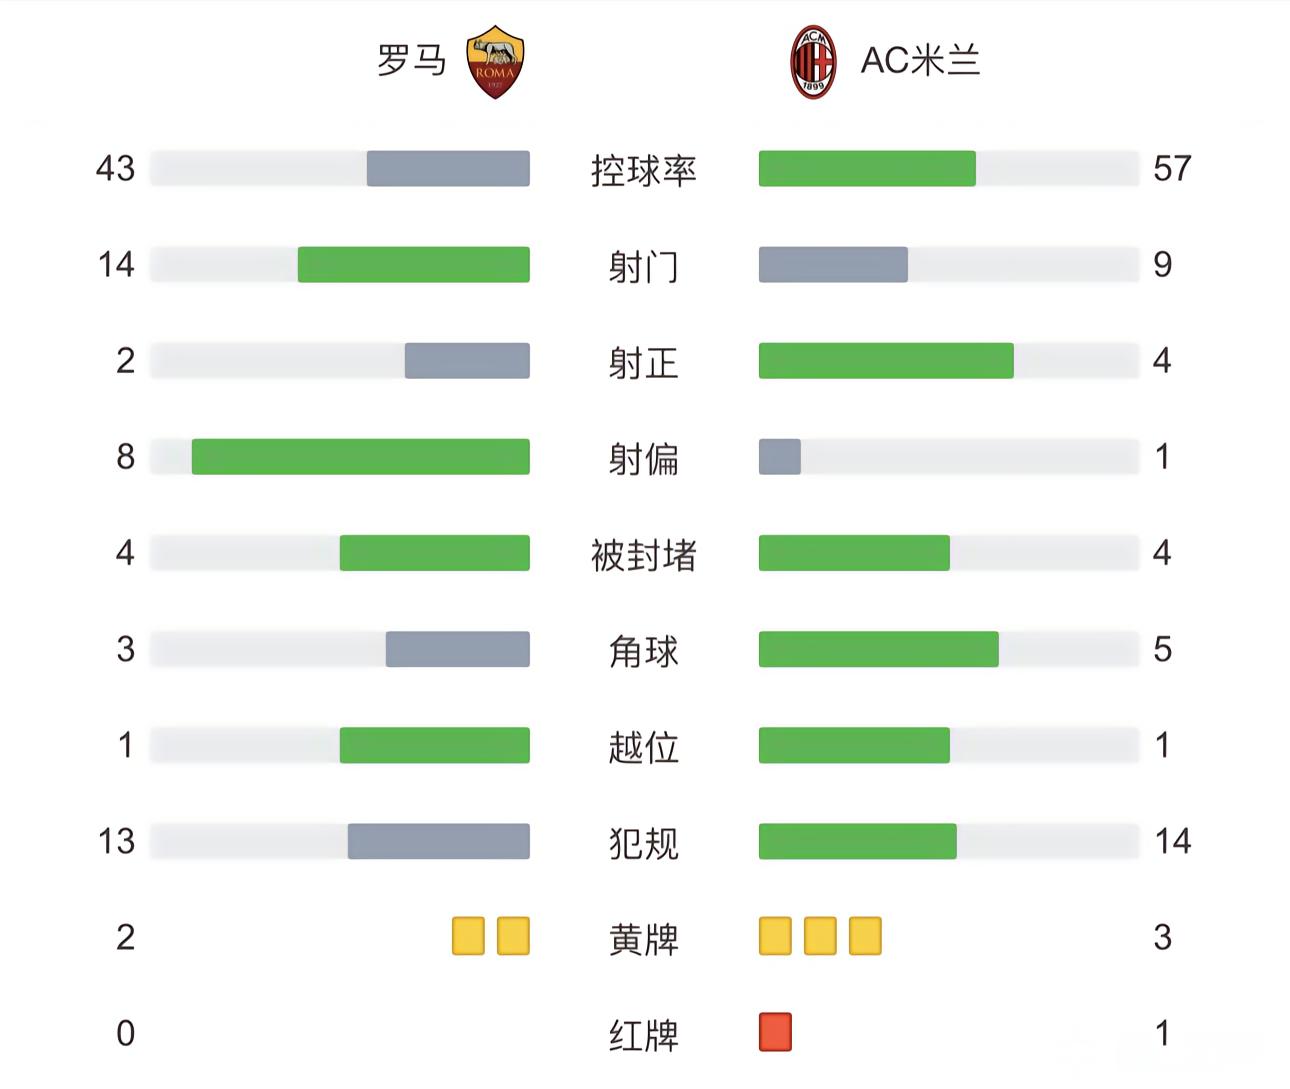Click Roma's gray 犯规 fouls bar
This screenshot has height=1089, width=1290.
(438, 841)
